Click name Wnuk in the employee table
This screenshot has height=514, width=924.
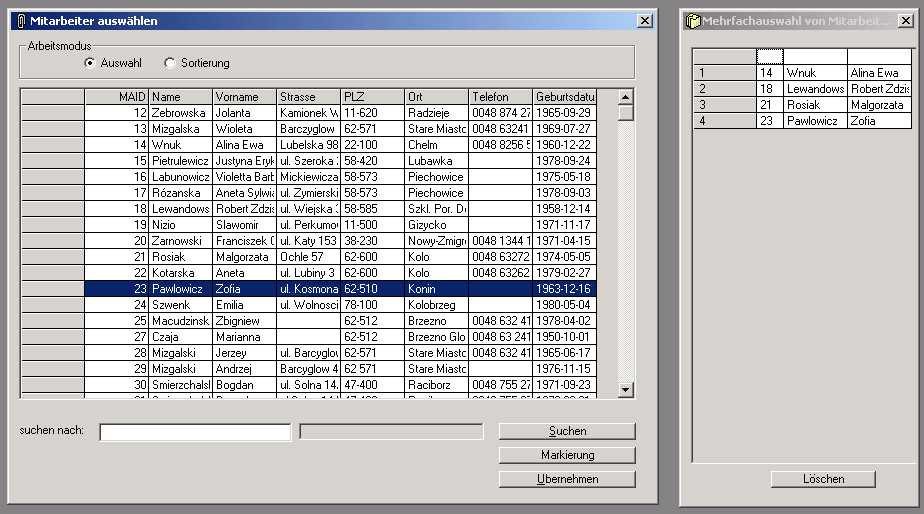(181, 144)
